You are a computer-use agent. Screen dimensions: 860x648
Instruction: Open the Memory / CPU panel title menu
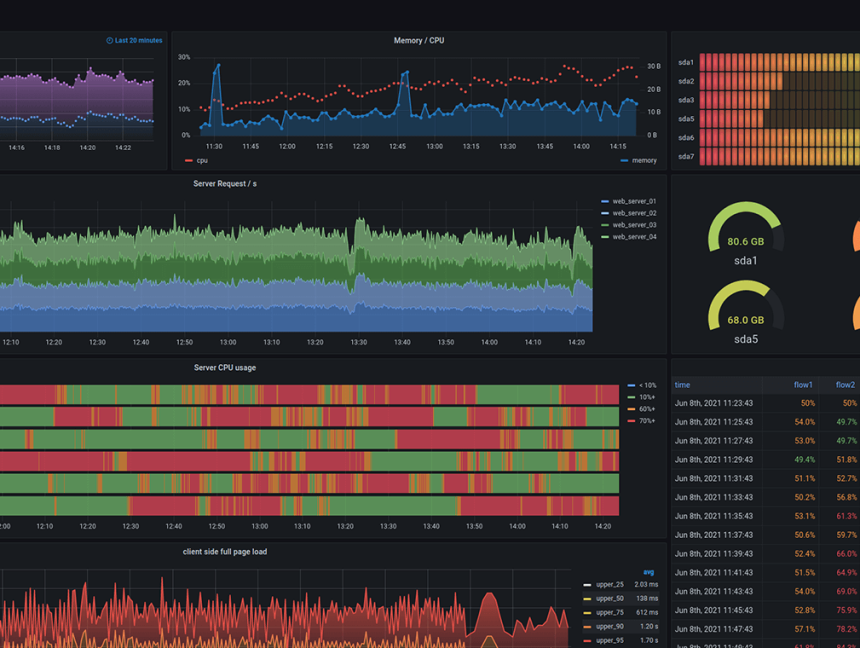[418, 41]
